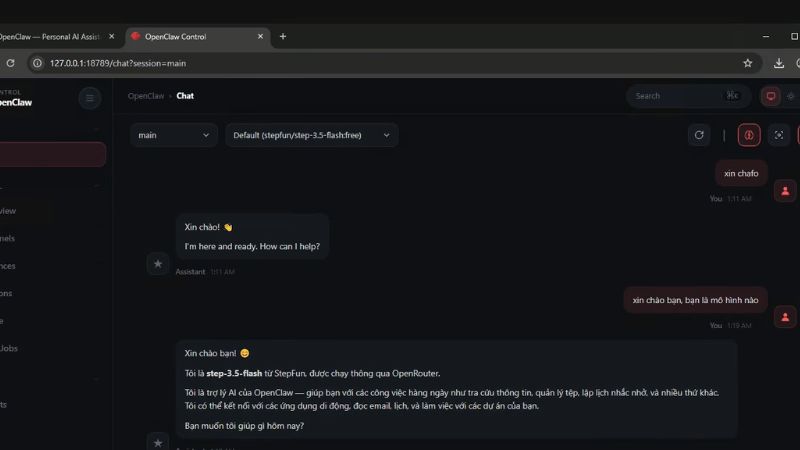Click message xin chào bạn, bạn là mô hình nào
This screenshot has height=450, width=800.
pyautogui.click(x=695, y=300)
